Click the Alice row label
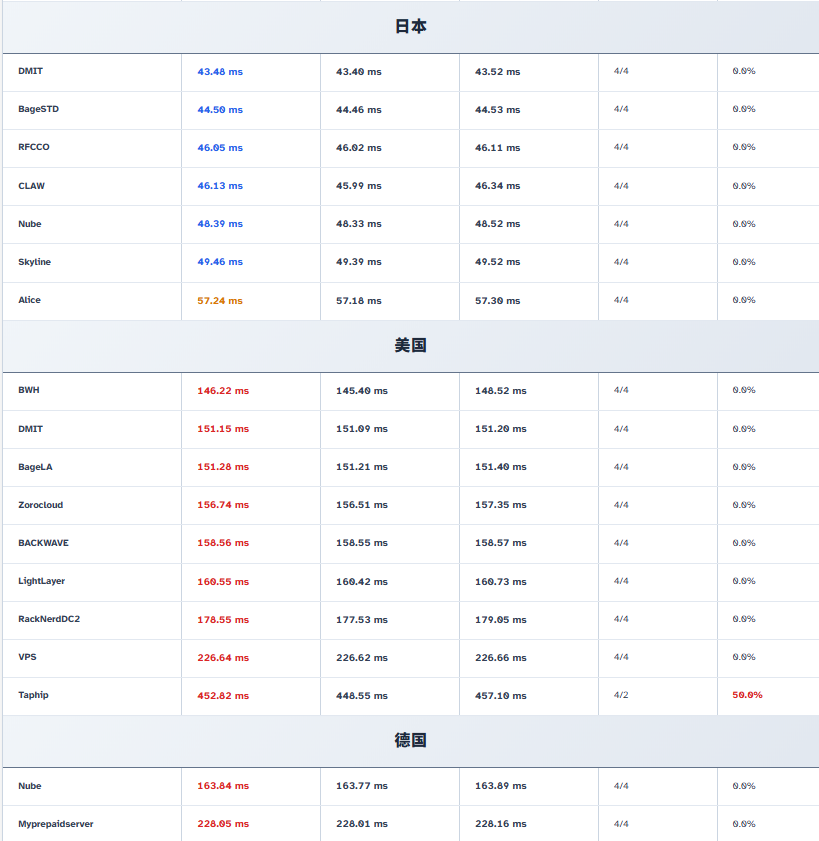This screenshot has height=841, width=819. (29, 300)
